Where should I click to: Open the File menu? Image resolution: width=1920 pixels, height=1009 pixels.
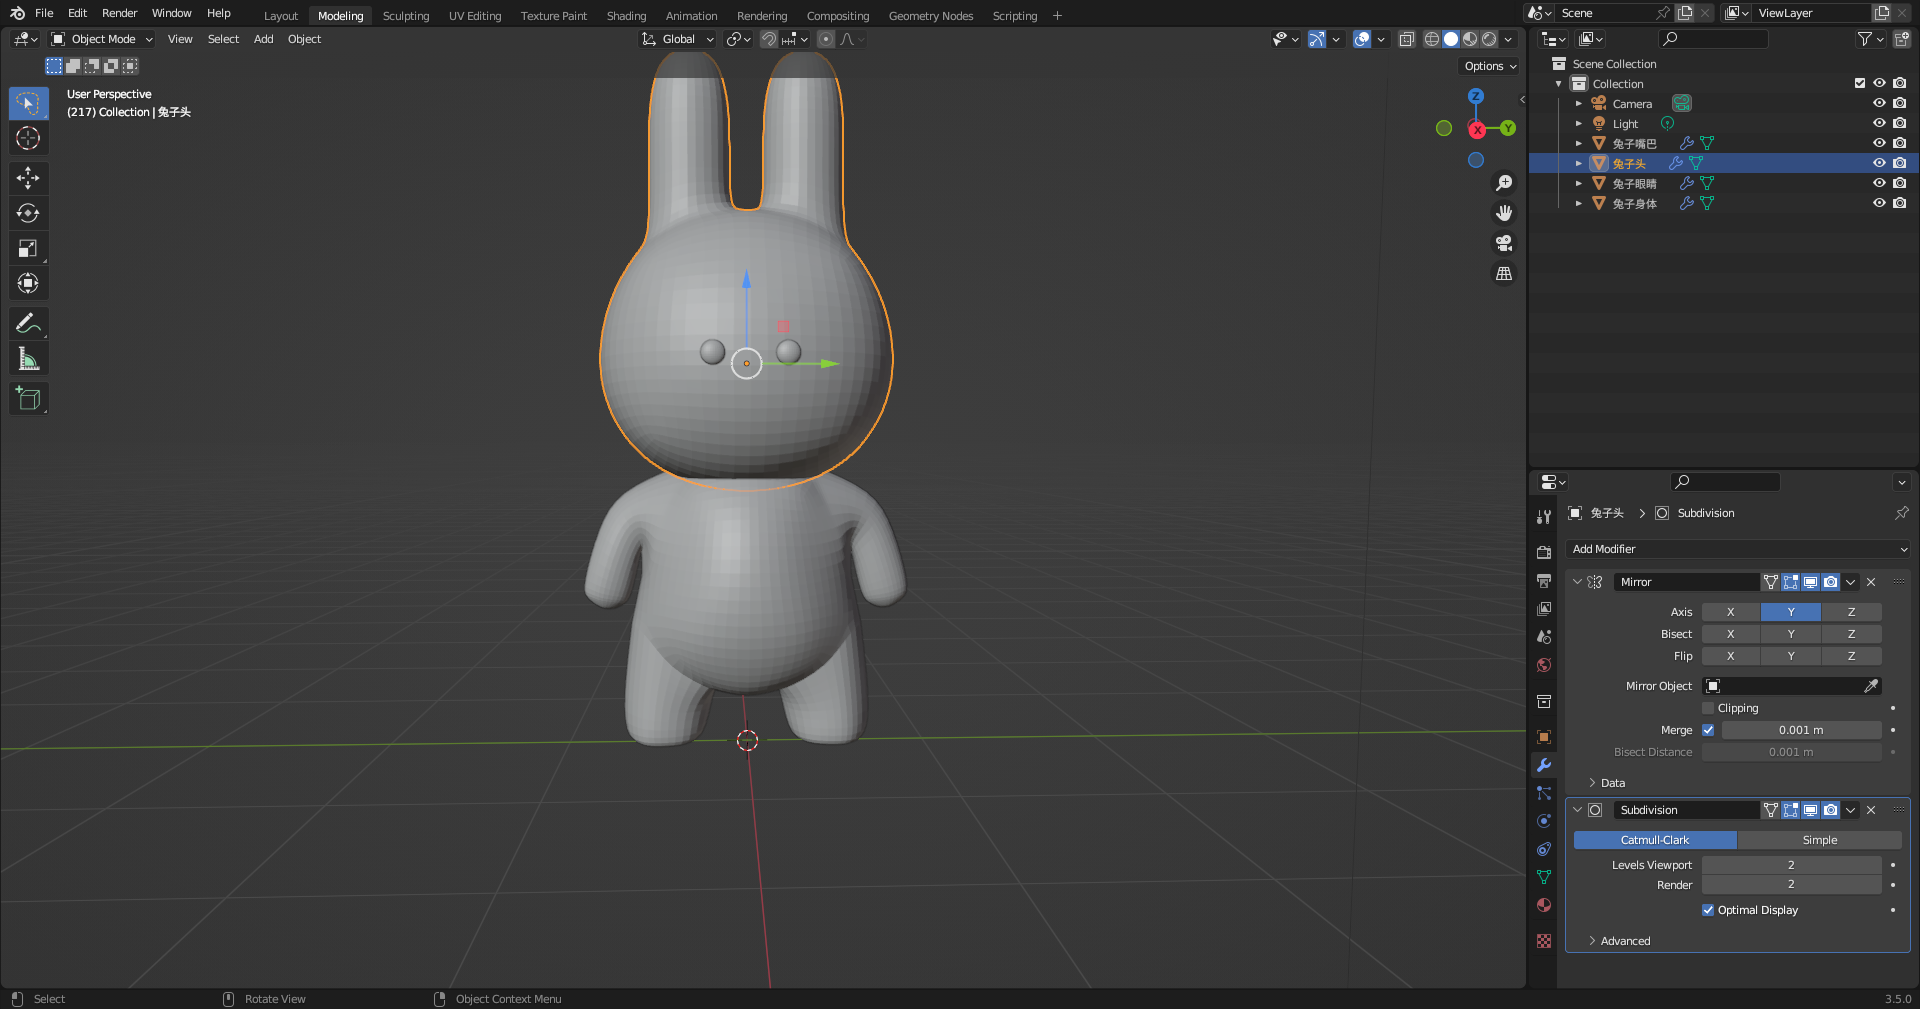pyautogui.click(x=44, y=13)
